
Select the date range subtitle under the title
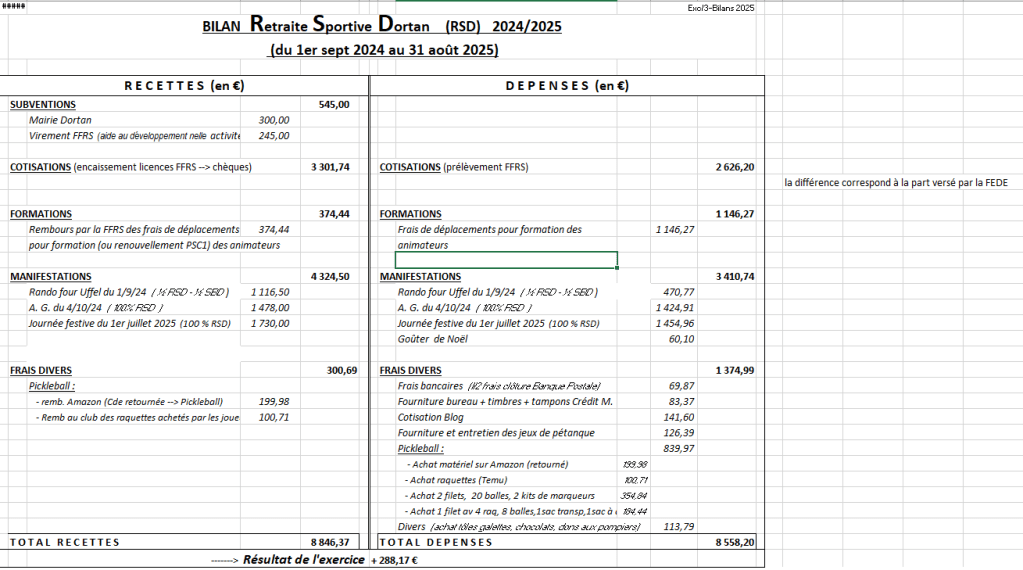(384, 49)
